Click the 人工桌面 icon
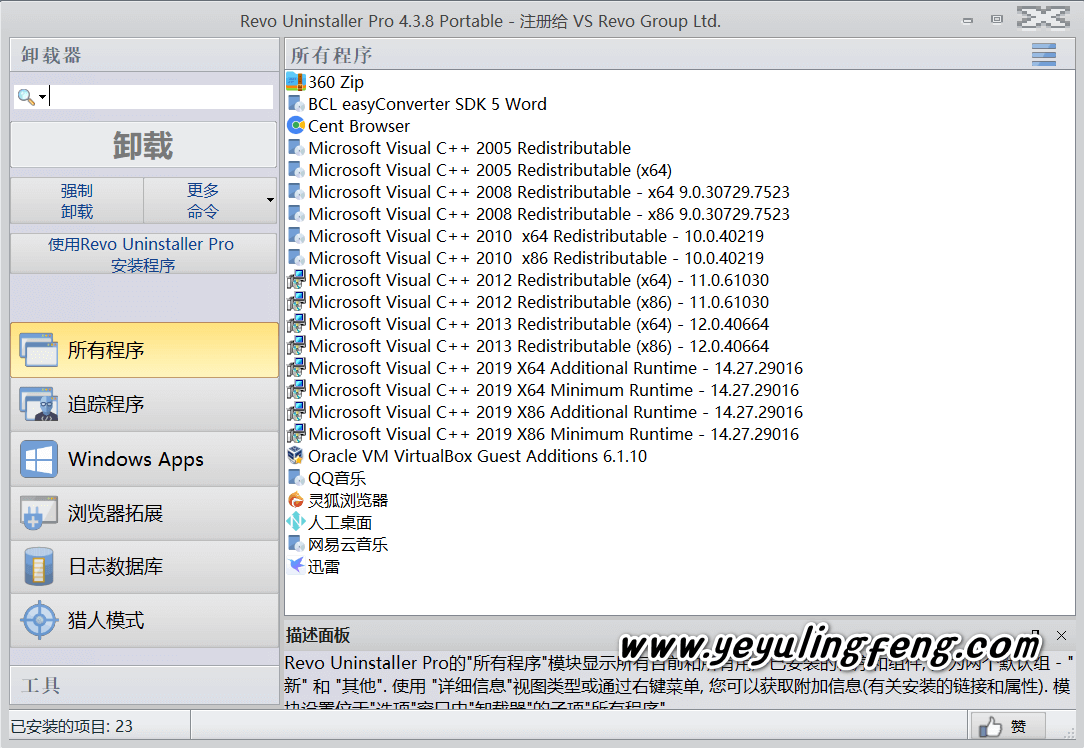The width and height of the screenshot is (1084, 748). tap(296, 522)
